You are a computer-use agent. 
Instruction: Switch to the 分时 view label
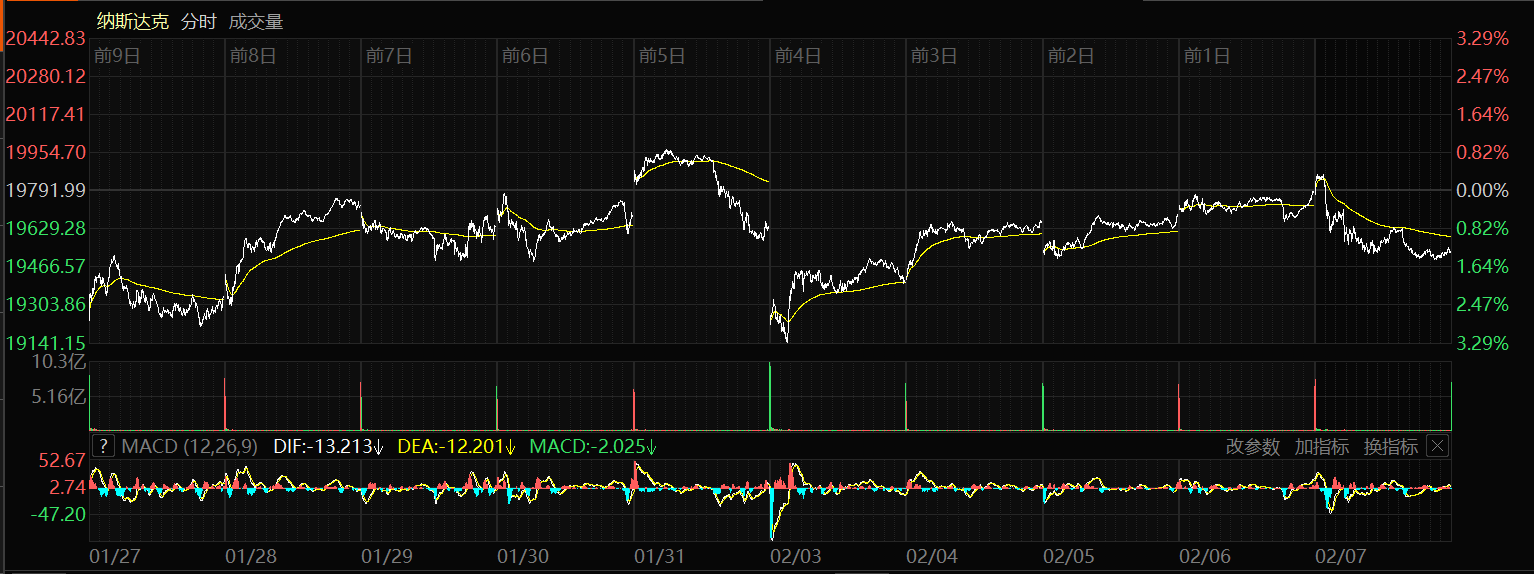(x=198, y=21)
